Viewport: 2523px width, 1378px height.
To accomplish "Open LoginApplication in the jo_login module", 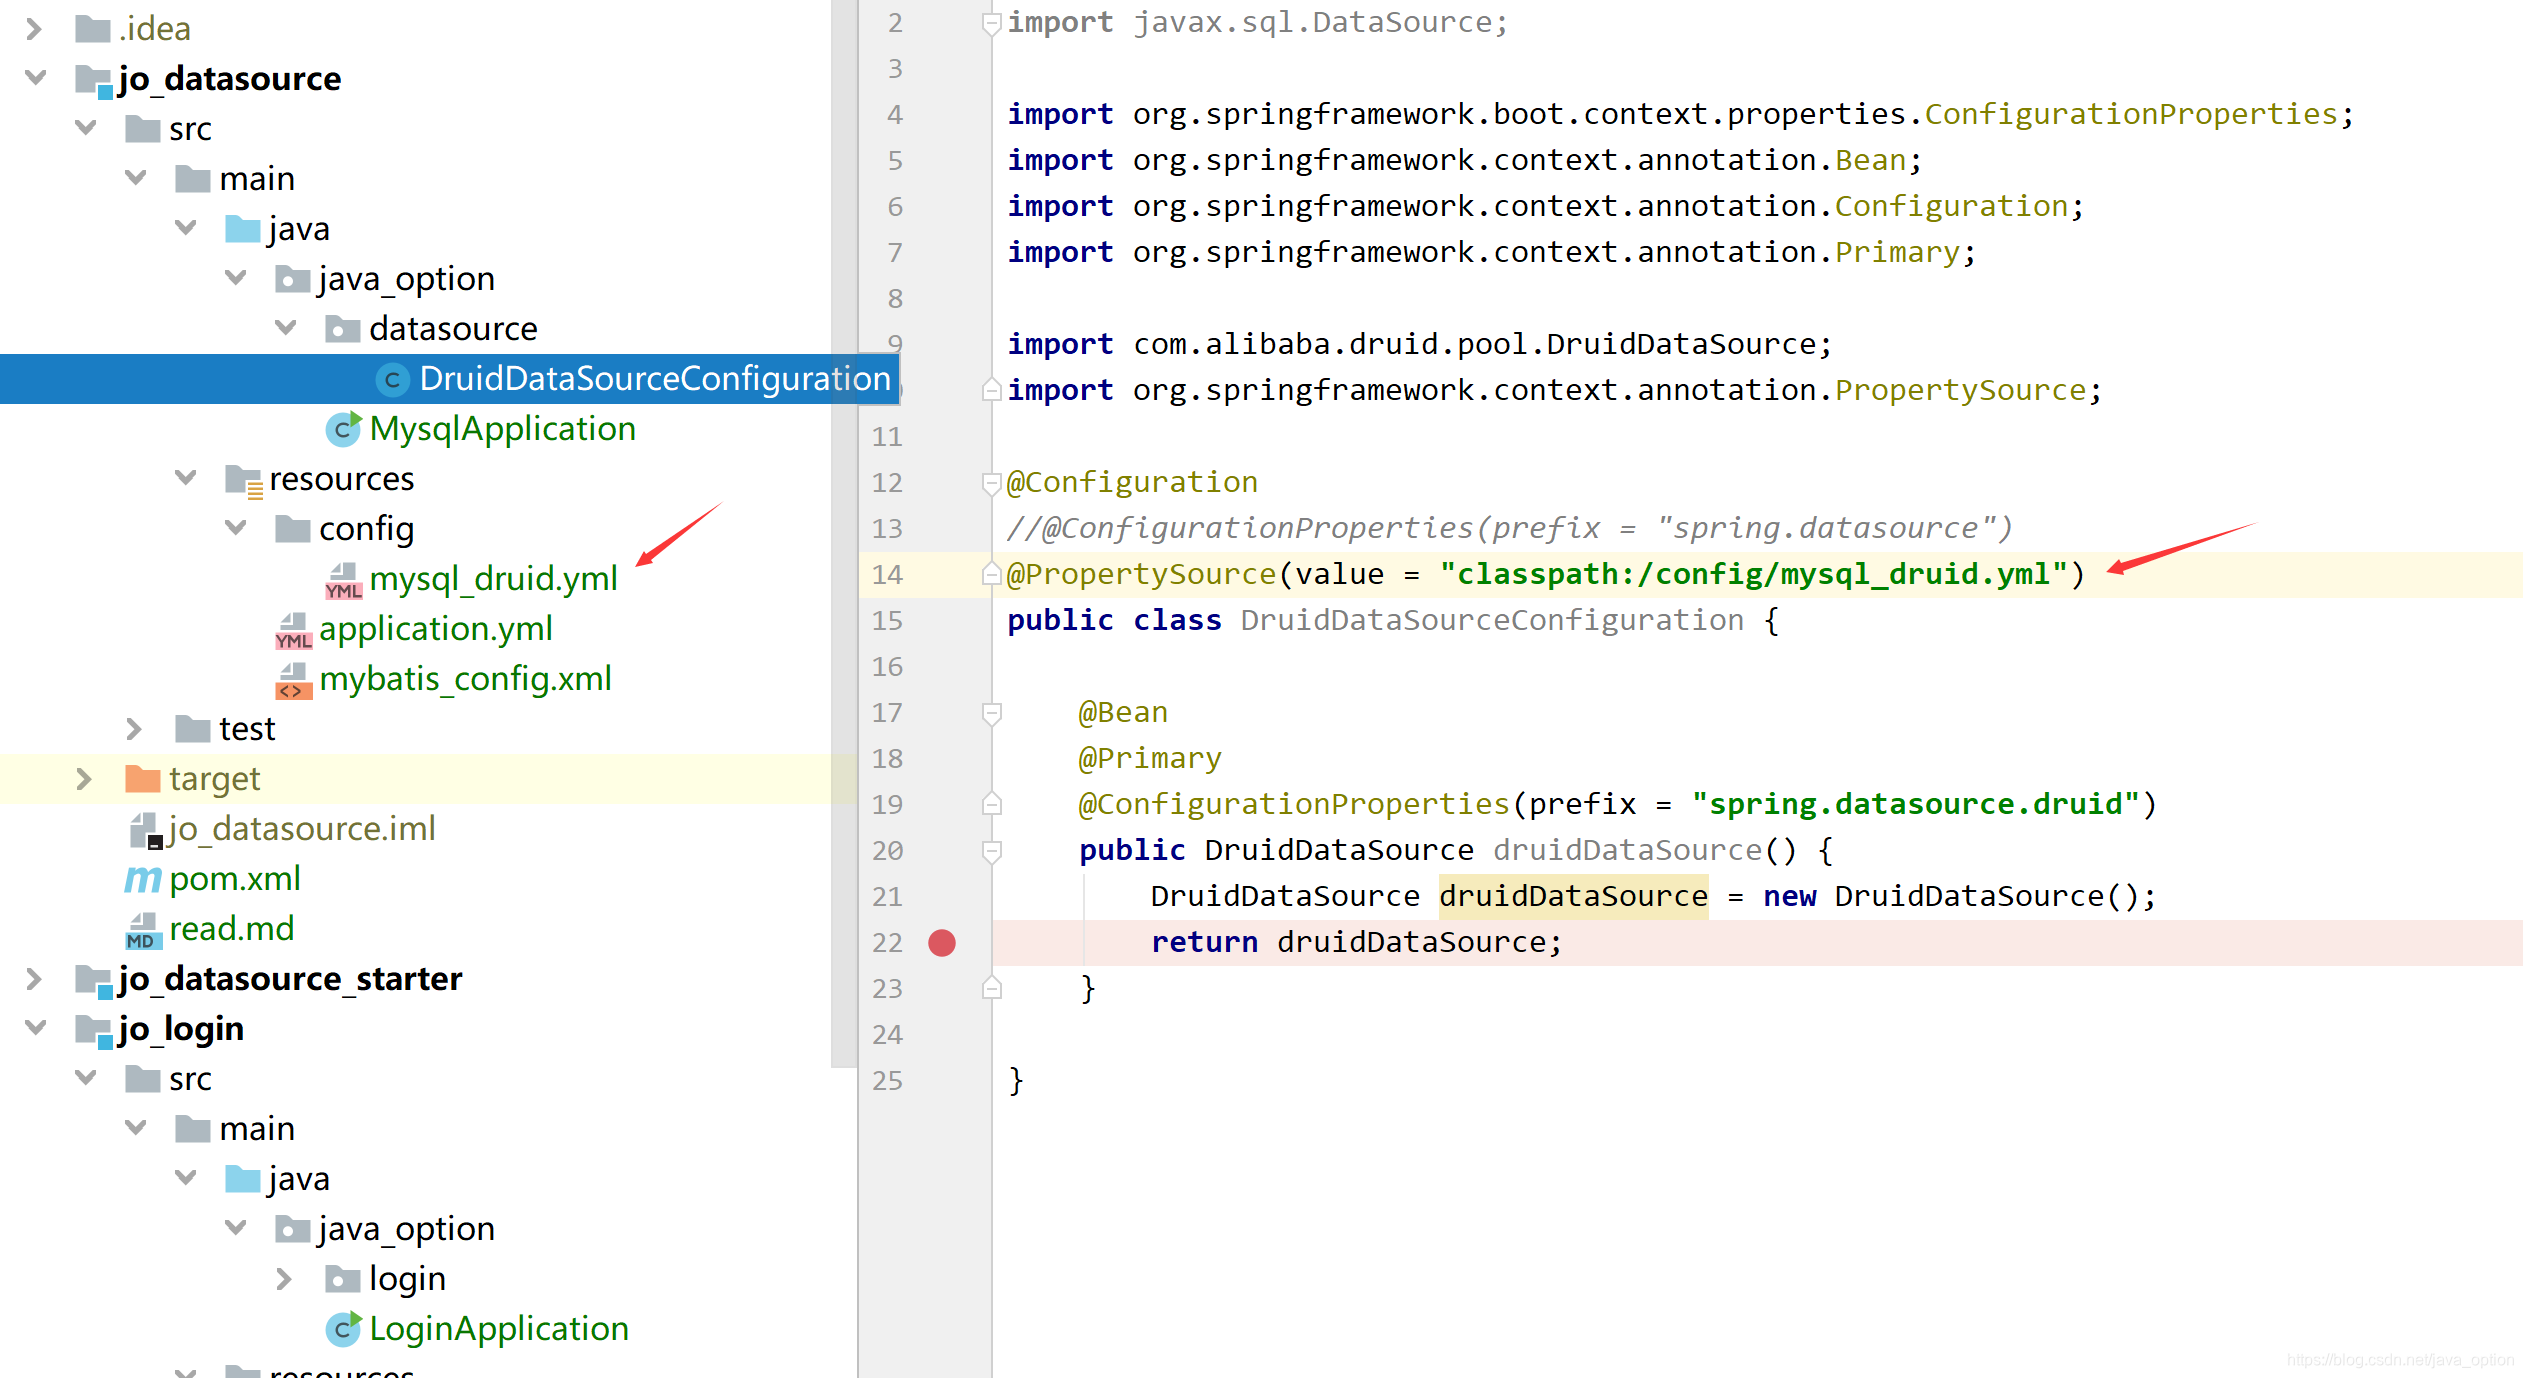I will [x=499, y=1329].
